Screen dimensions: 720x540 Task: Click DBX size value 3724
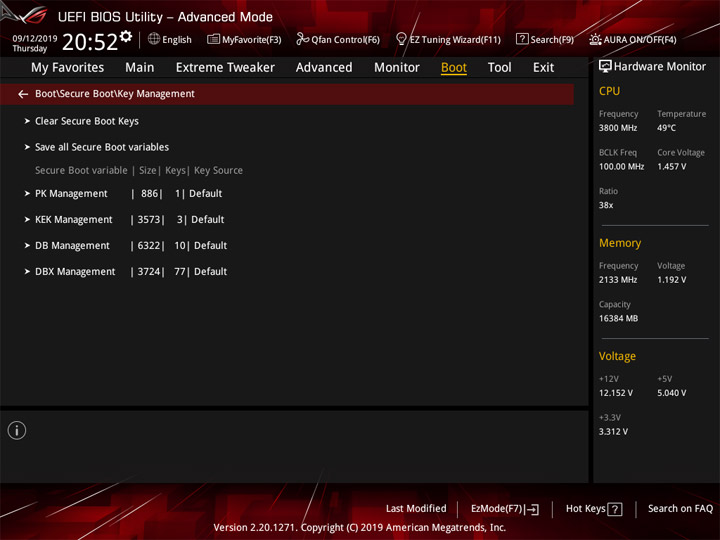click(x=149, y=271)
